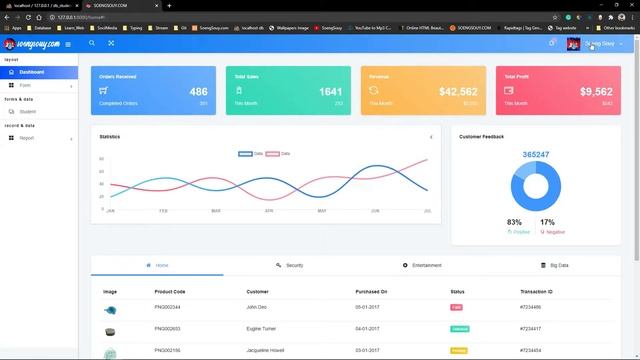Click the refresh icon on Revenue card
640x360 pixels.
373,90
